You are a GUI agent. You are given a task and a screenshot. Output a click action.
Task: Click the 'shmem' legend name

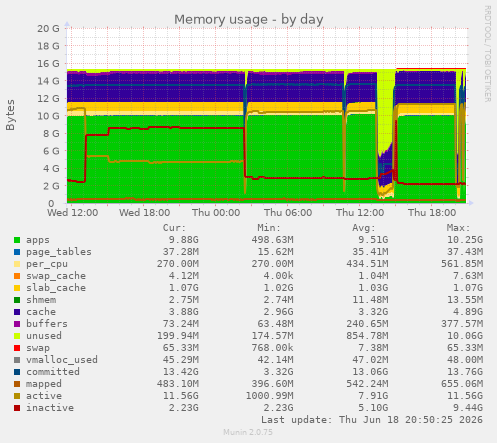click(x=41, y=300)
